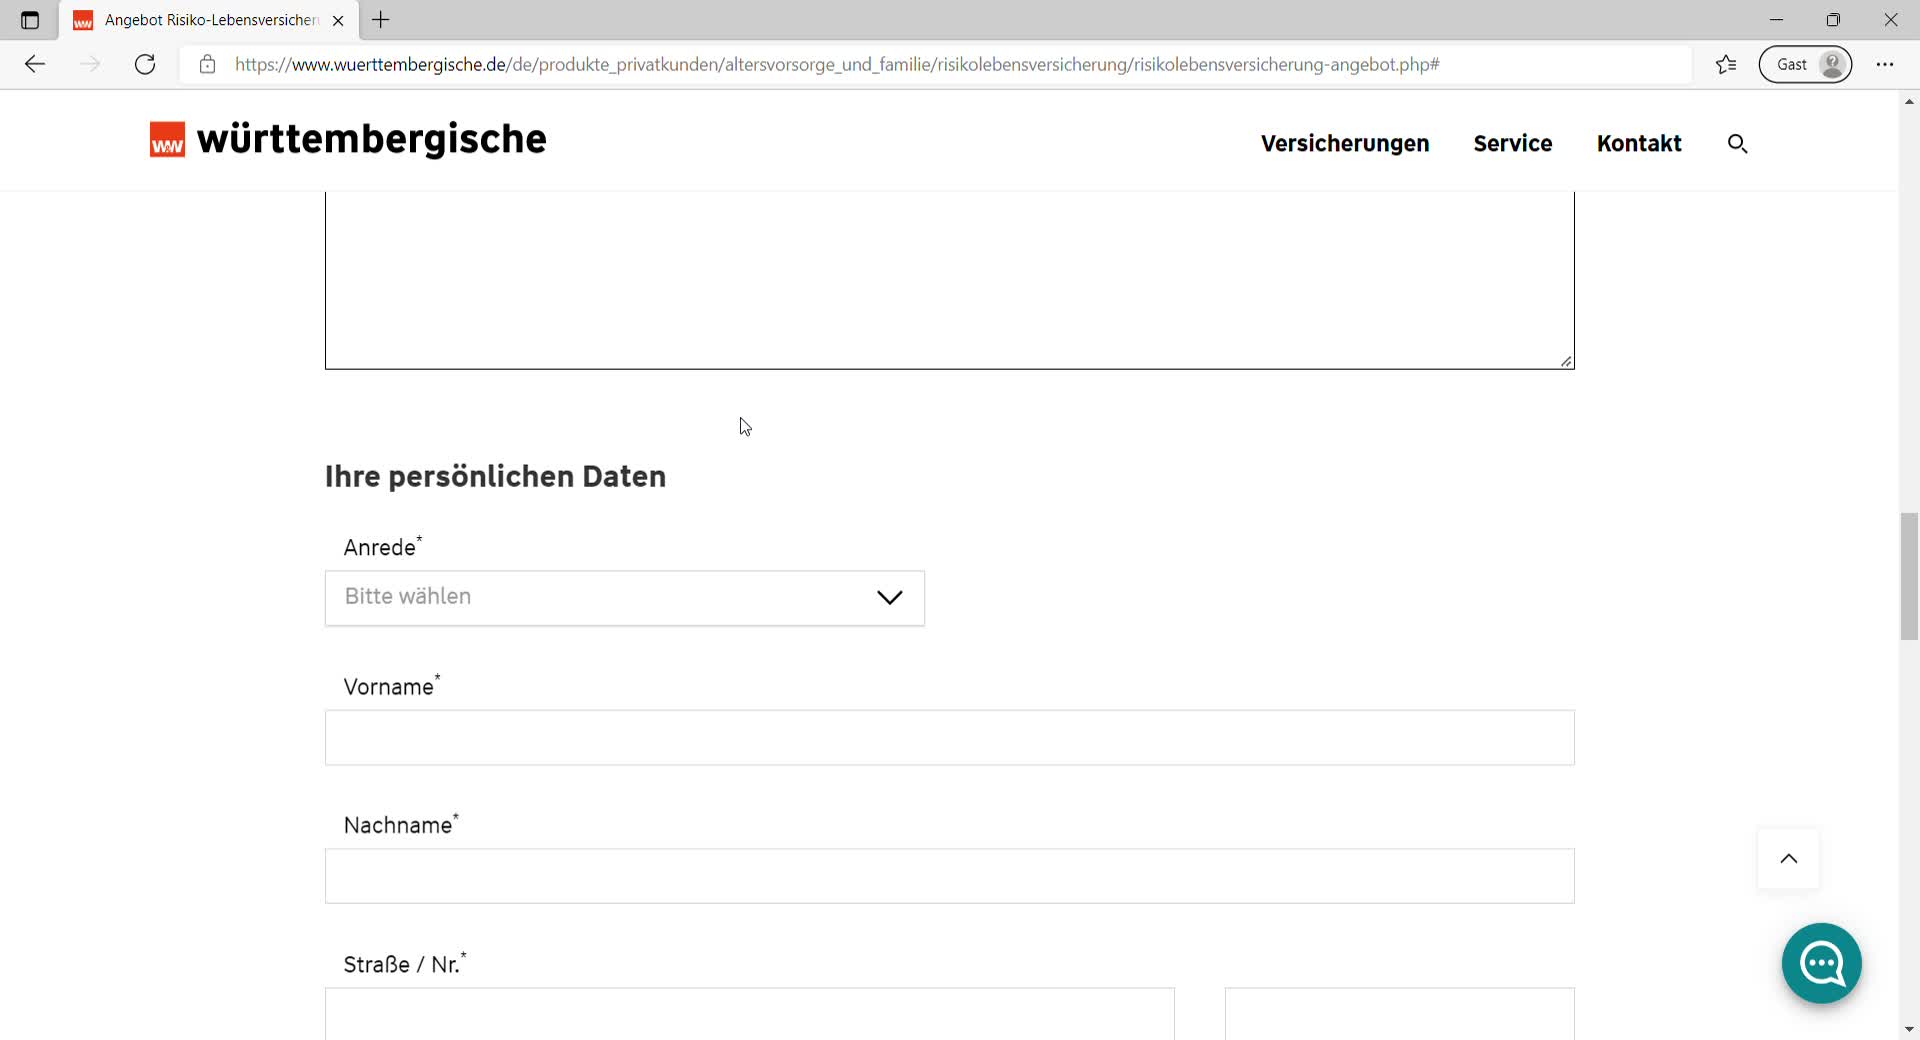Open the Service menu
1920x1040 pixels.
point(1512,144)
